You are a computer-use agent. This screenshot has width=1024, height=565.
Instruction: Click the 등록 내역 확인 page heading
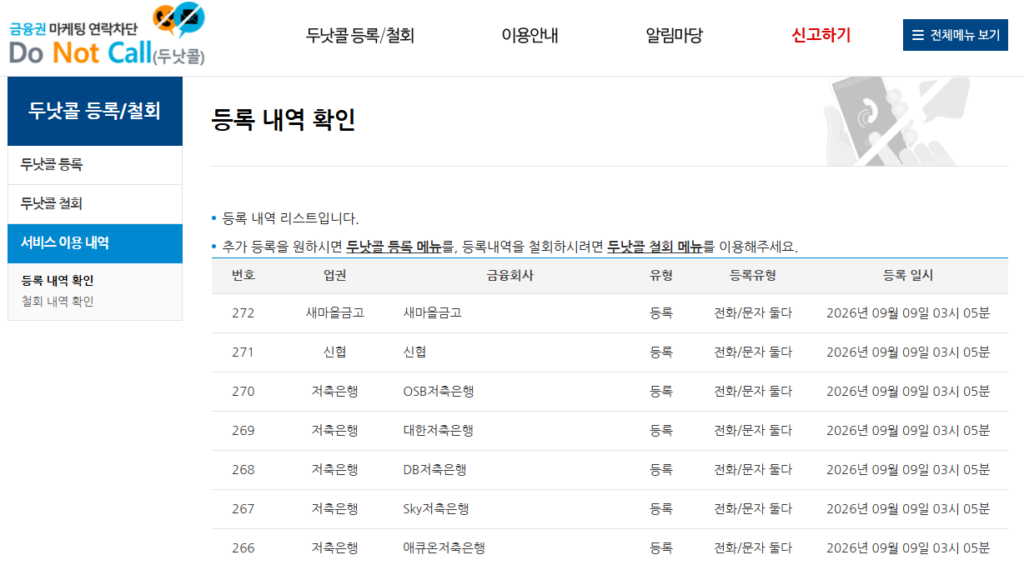point(283,120)
